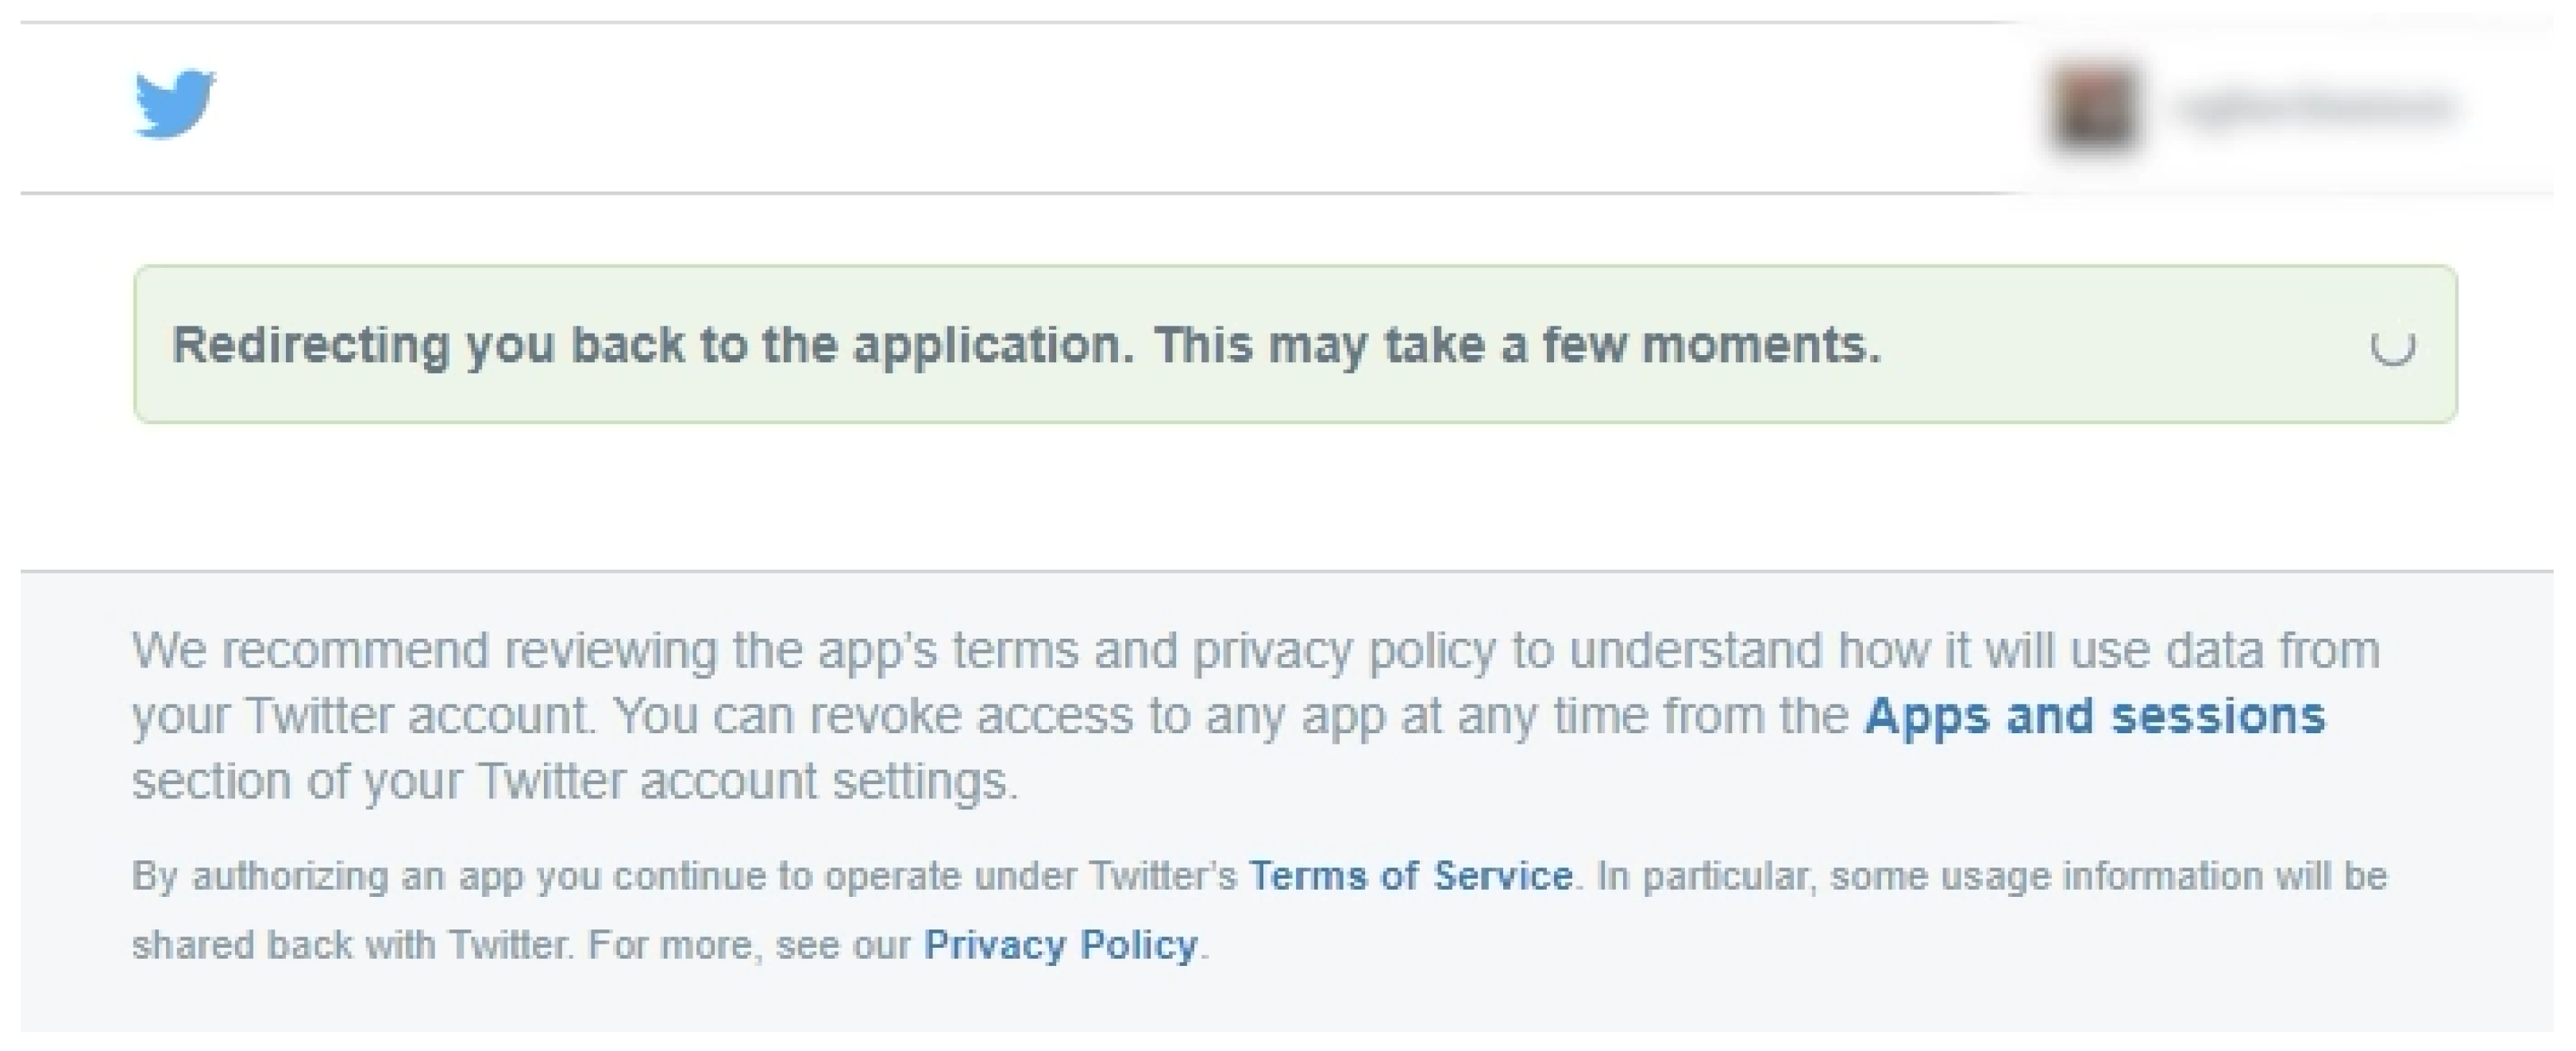This screenshot has width=2576, height=1051.
Task: Open the "Apps and sessions" link
Action: coord(2095,716)
